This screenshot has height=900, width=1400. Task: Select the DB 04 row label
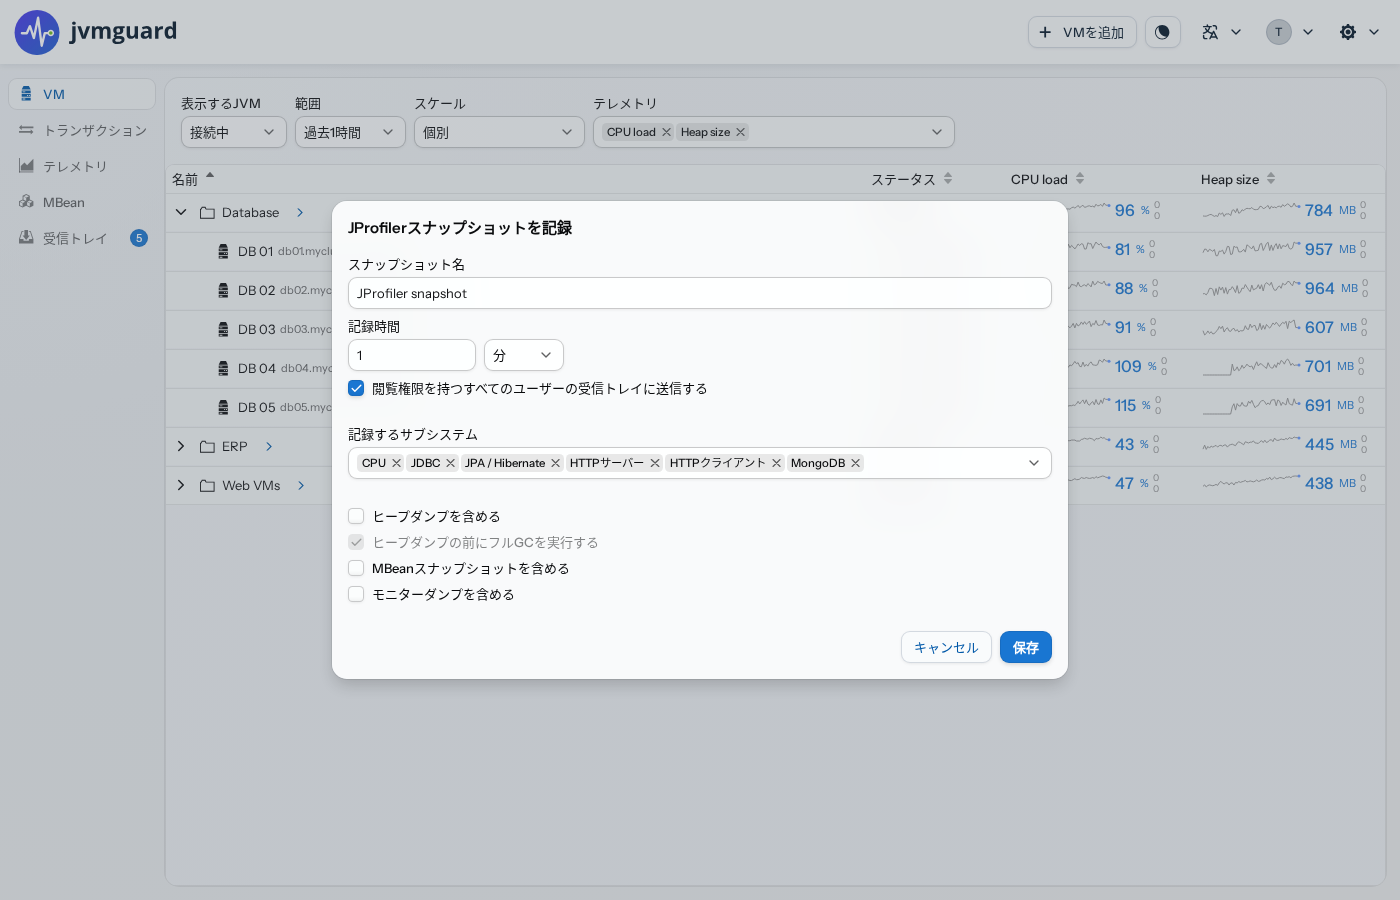click(257, 368)
